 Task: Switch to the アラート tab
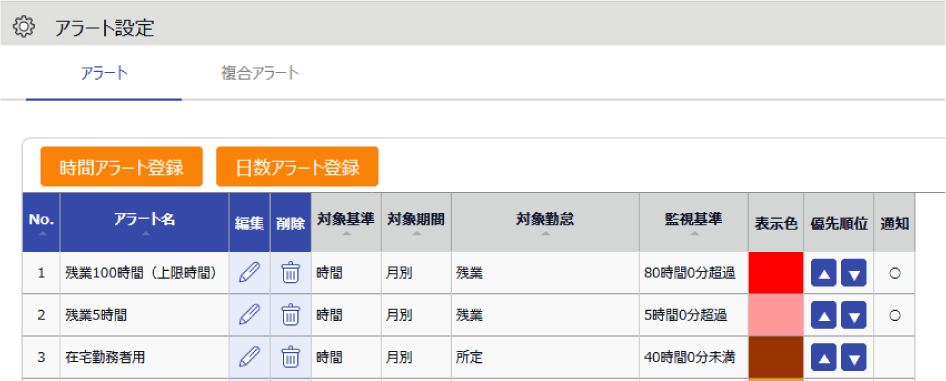[104, 74]
